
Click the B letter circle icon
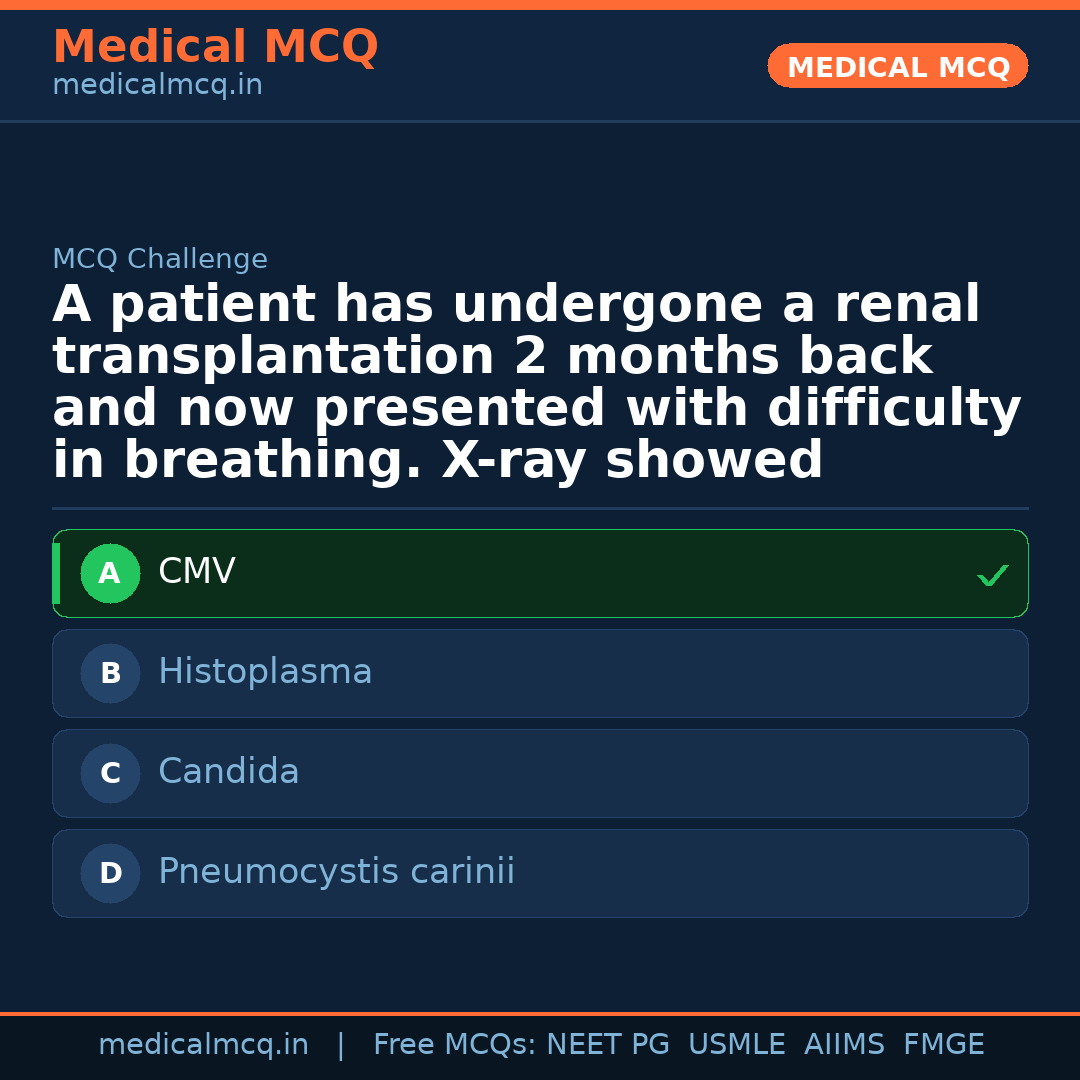[110, 674]
